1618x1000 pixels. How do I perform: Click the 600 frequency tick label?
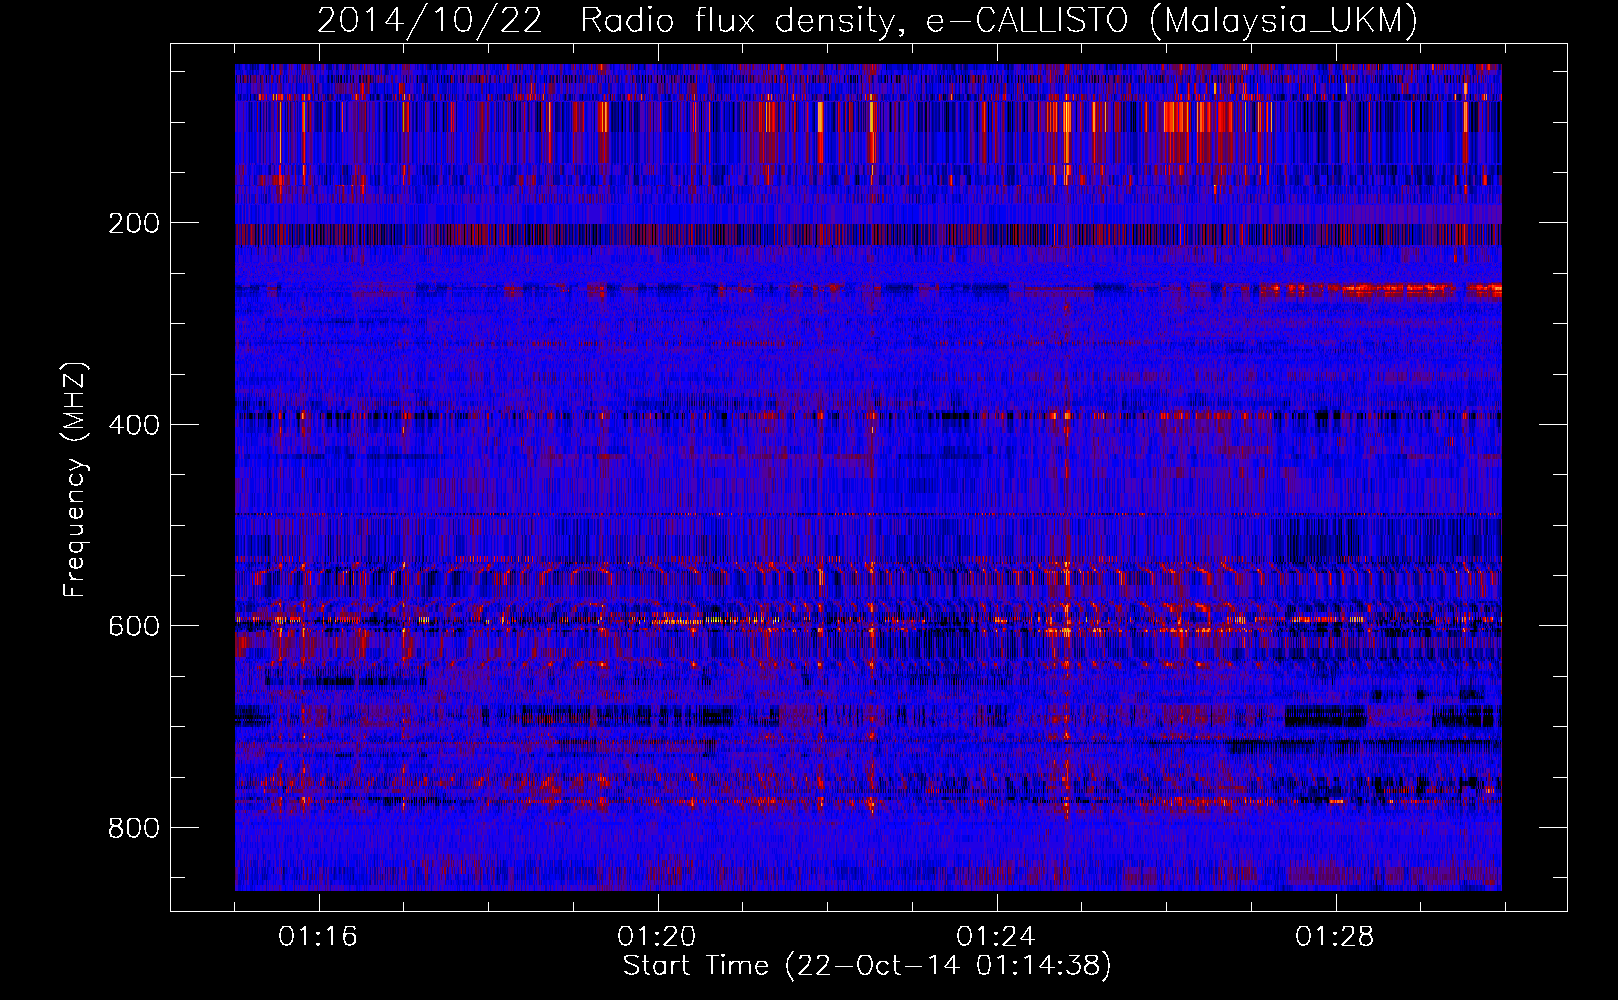(x=133, y=626)
